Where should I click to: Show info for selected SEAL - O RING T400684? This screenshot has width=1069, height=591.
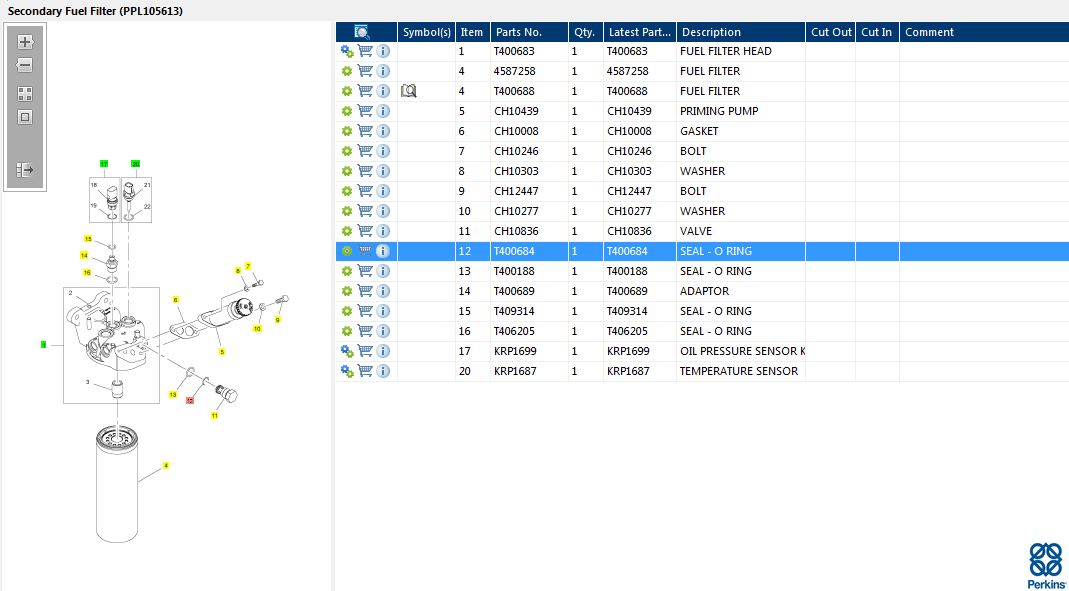tap(383, 251)
